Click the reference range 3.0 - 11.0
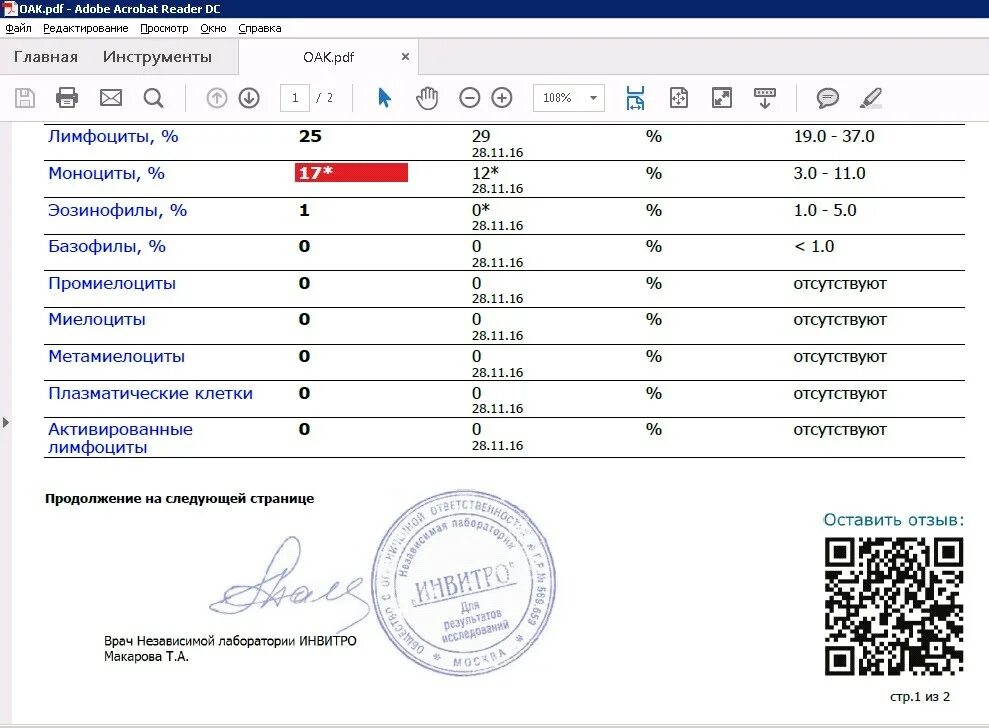The image size is (989, 728). 829,173
